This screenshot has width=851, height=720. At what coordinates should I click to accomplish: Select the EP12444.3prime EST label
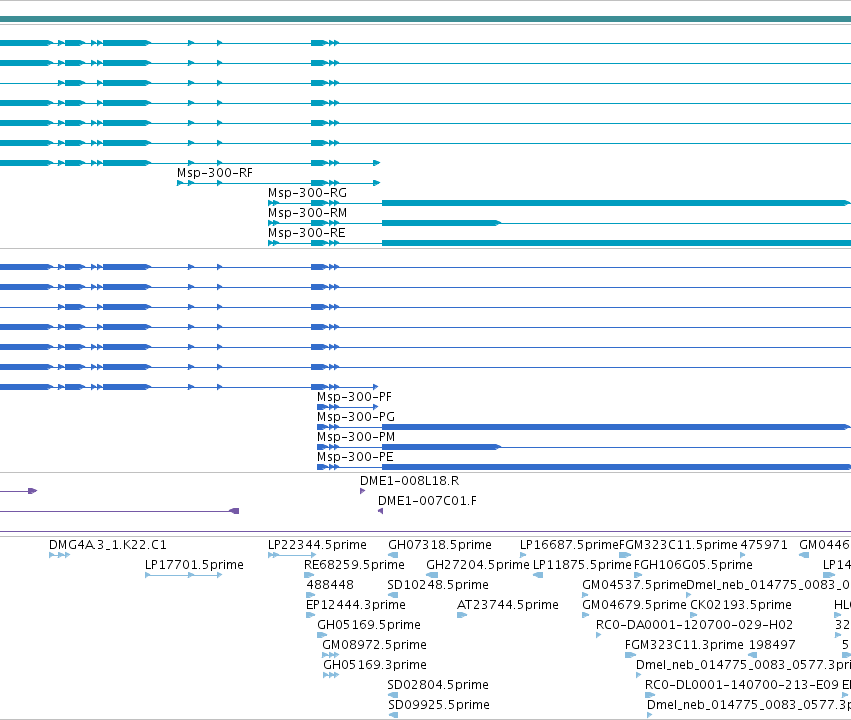[x=356, y=606]
